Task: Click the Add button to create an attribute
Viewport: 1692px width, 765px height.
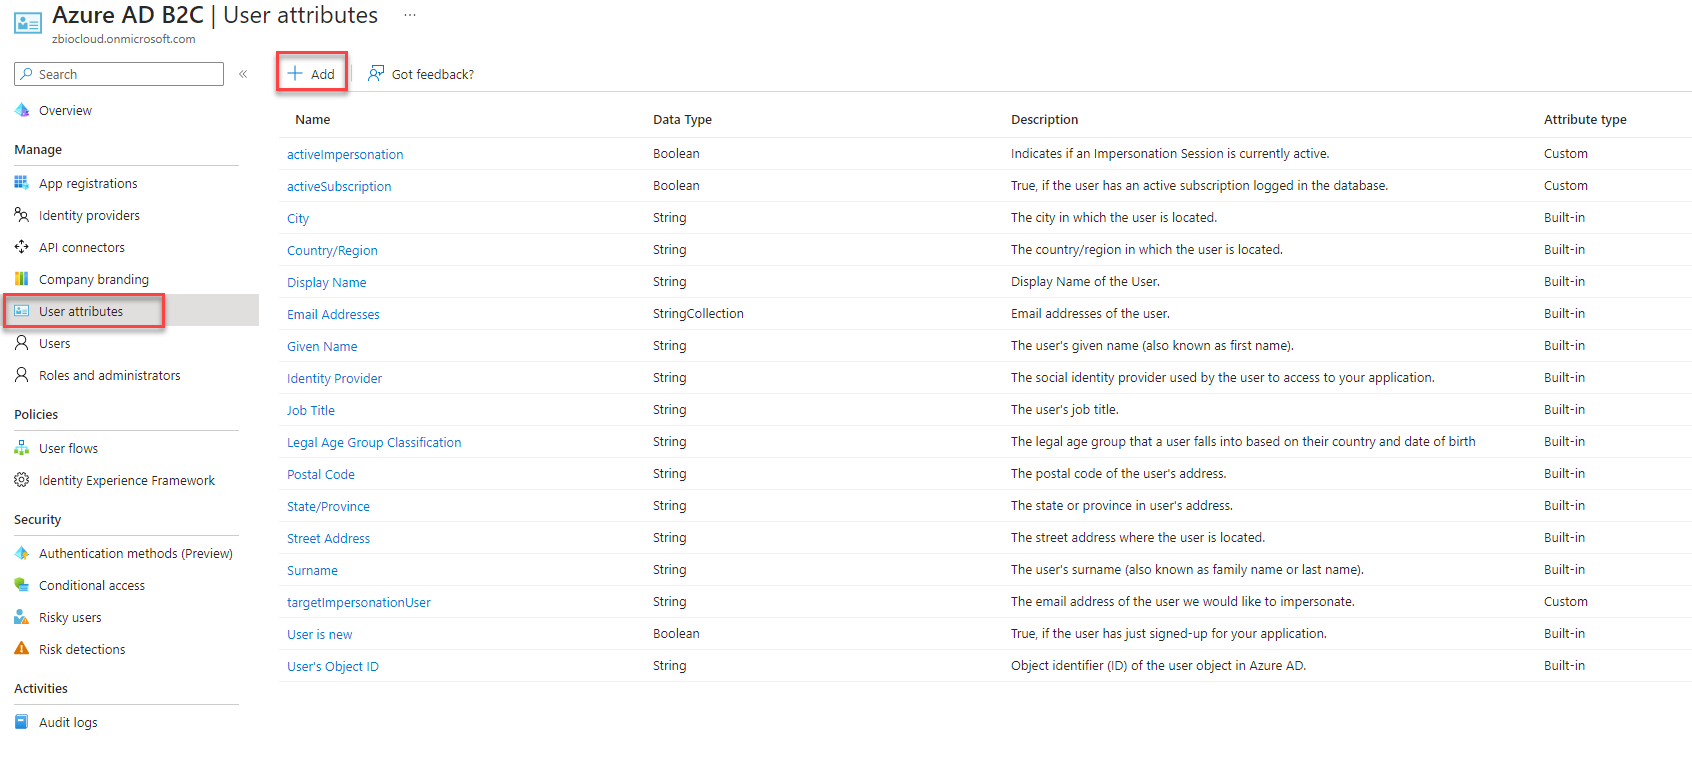Action: (311, 73)
